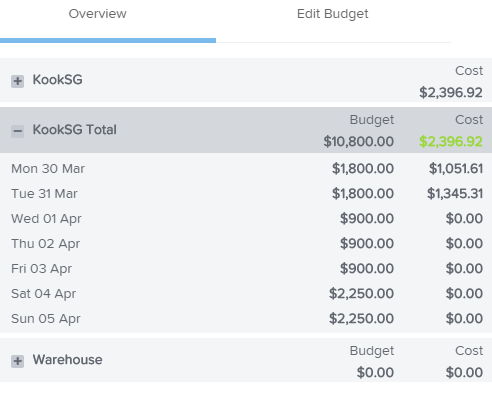This screenshot has width=492, height=393.
Task: Click the $1,345.31 cost for Tue 31 Mar
Action: tap(455, 194)
